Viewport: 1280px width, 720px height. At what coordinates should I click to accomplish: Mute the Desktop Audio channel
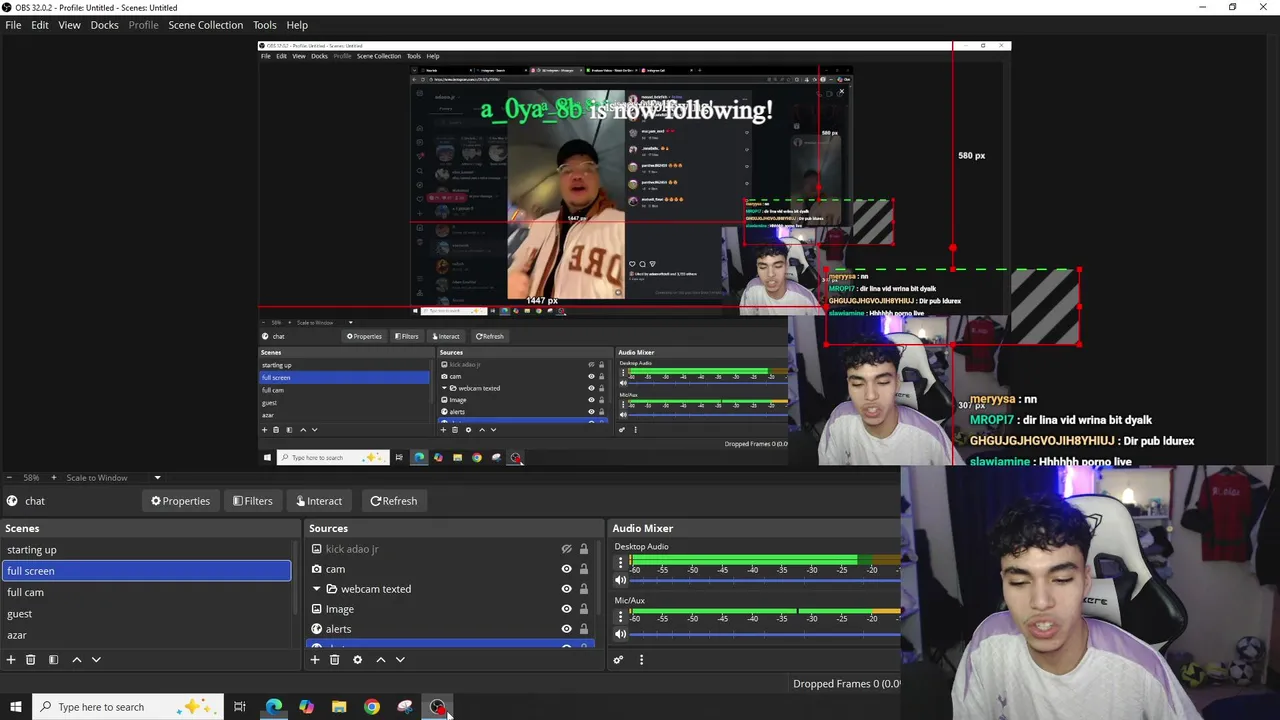620,580
